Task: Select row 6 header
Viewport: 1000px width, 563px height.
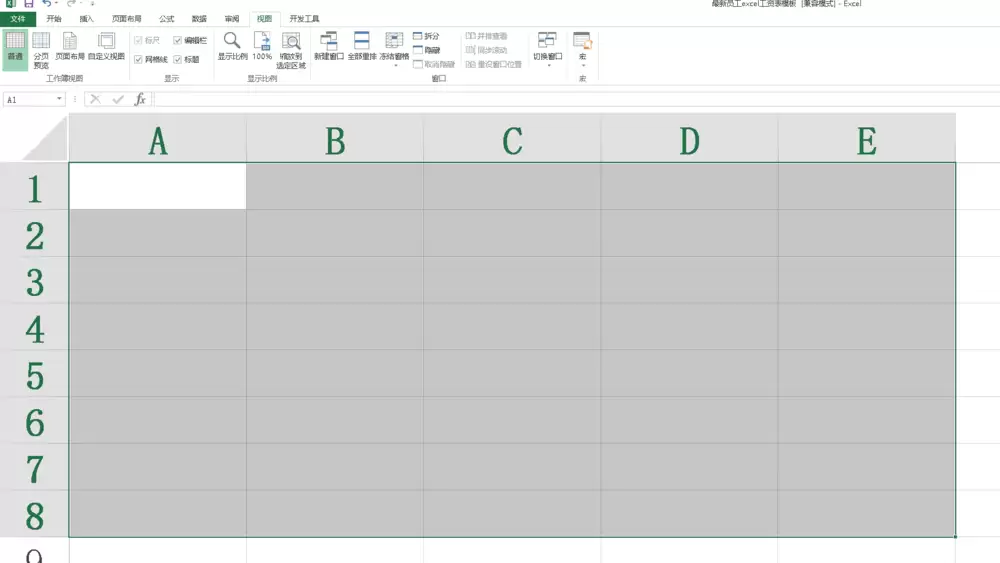Action: (x=34, y=420)
